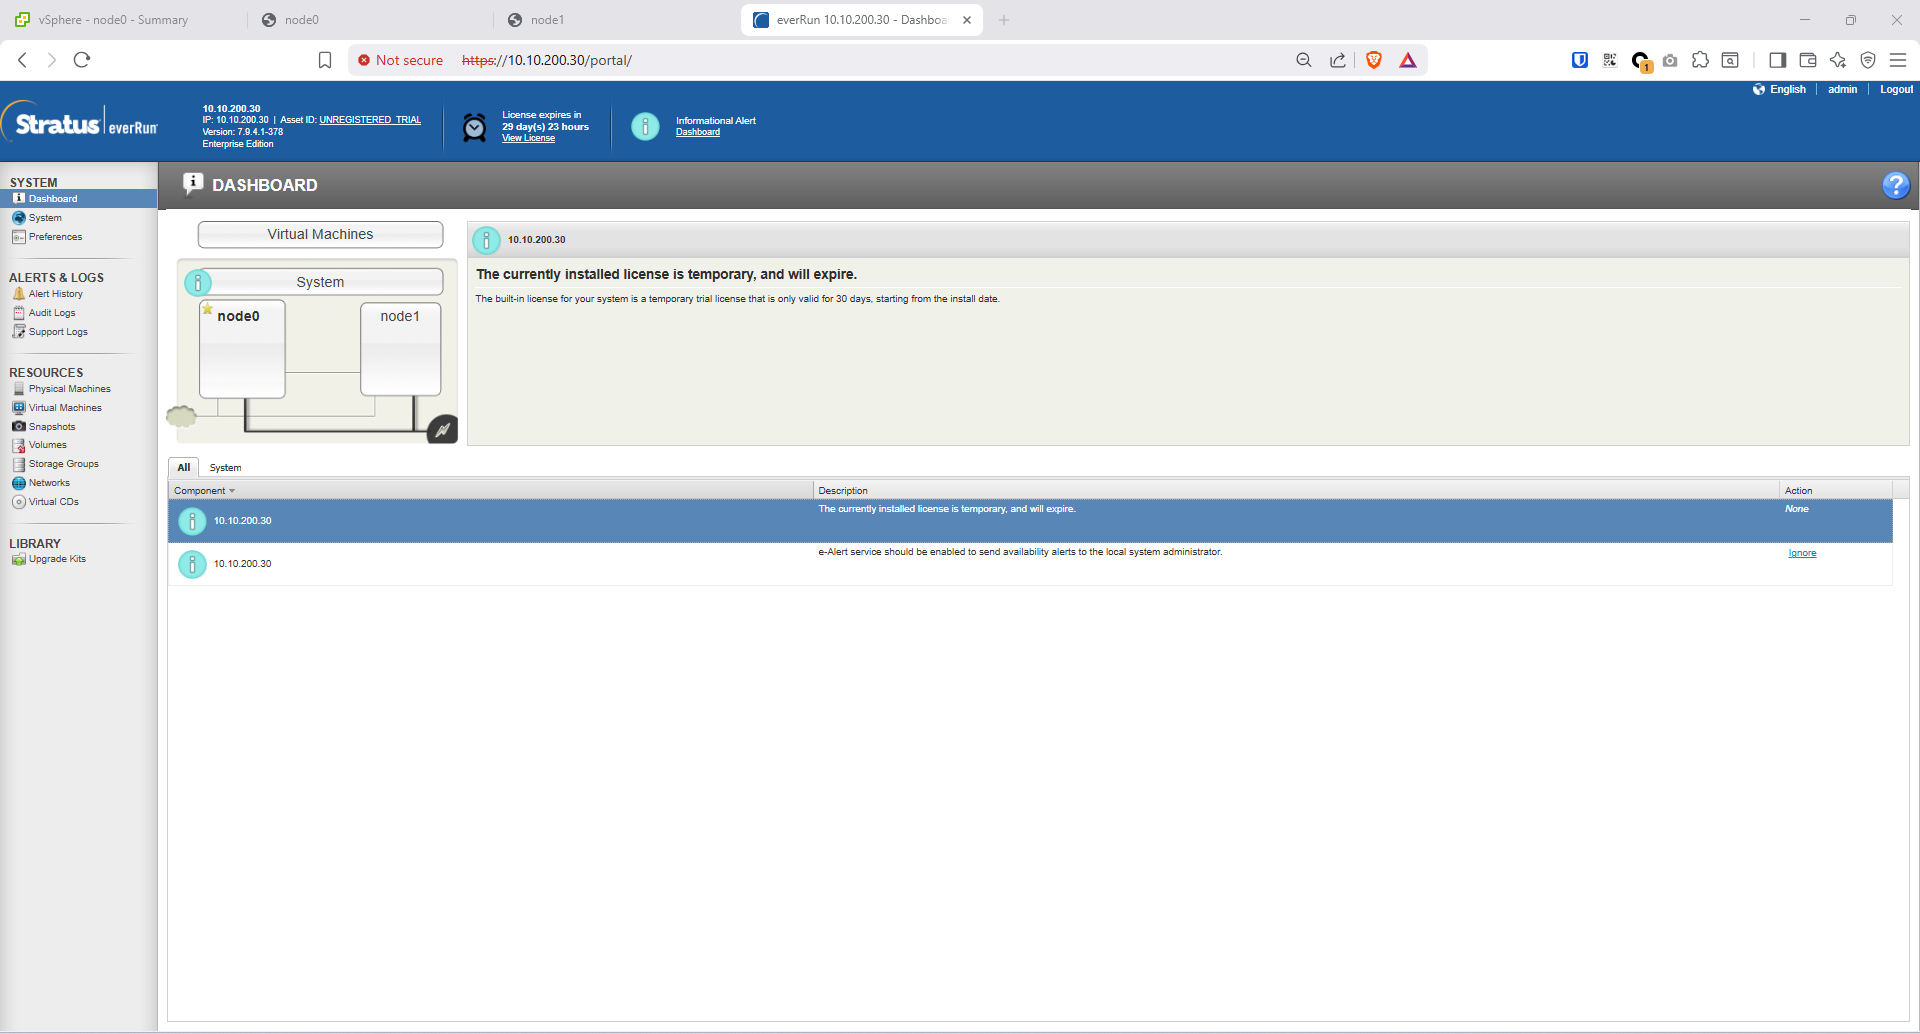Click the Informational Alert icon in header
Viewport: 1920px width, 1034px height.
(x=645, y=126)
